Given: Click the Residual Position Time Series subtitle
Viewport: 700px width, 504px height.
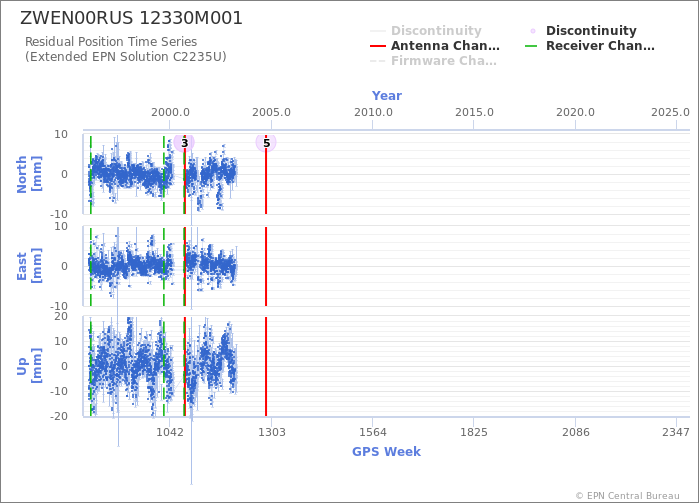Looking at the screenshot, I should [111, 42].
